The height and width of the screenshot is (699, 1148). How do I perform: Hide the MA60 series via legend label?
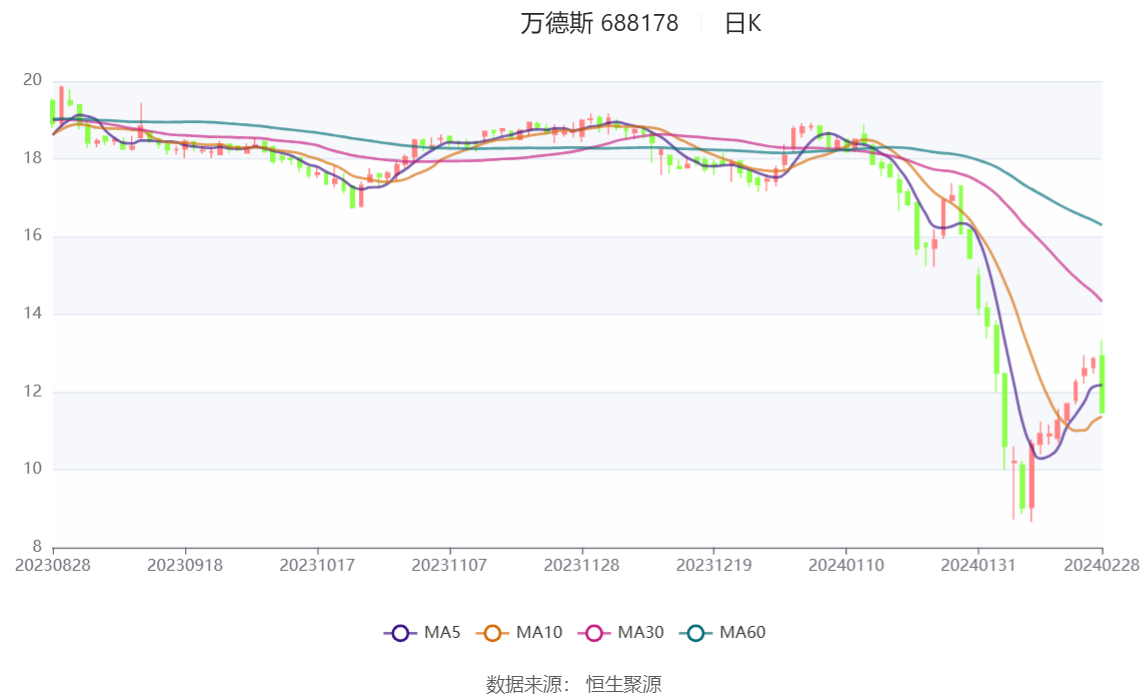[x=742, y=632]
